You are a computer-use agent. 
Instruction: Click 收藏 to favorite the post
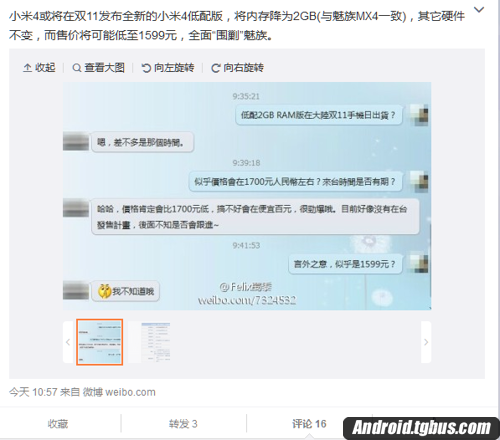click(x=58, y=424)
